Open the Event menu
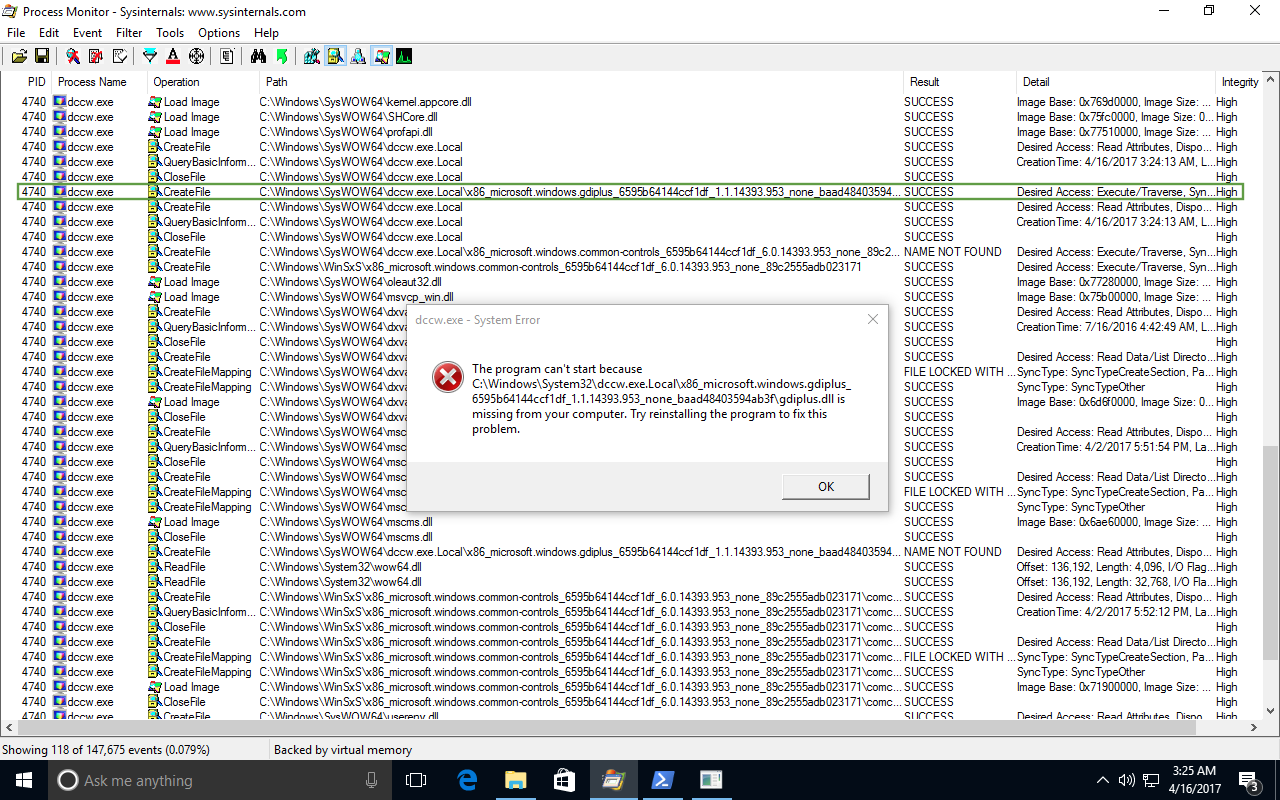The width and height of the screenshot is (1280, 800). pos(88,33)
